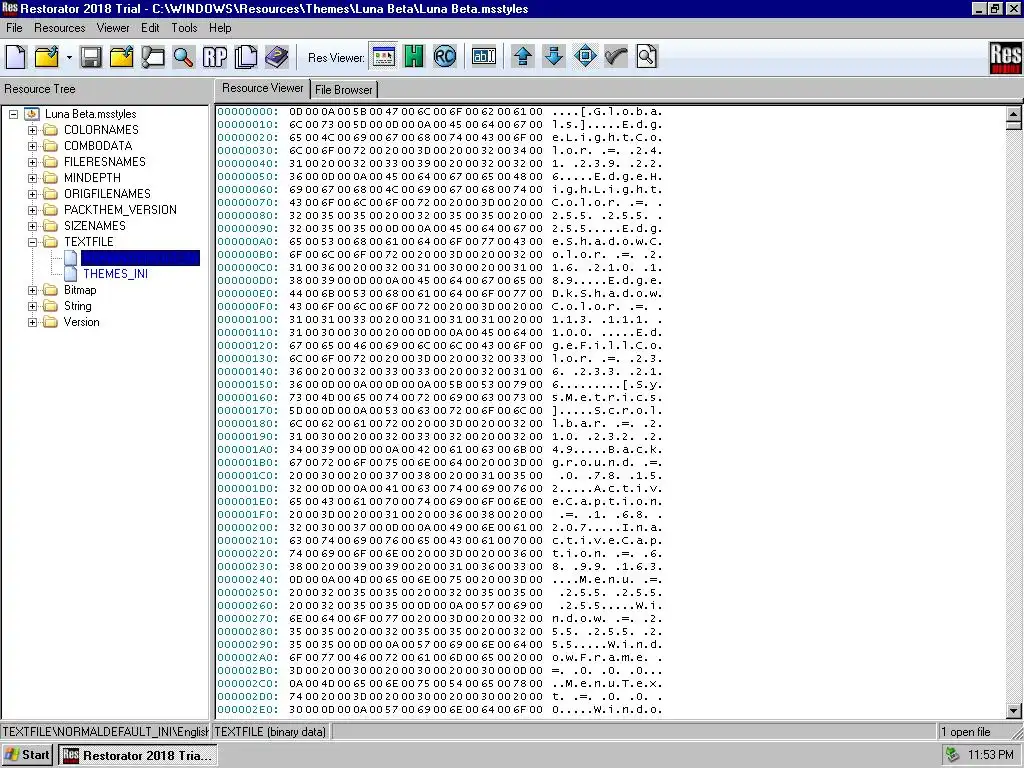This screenshot has height=768, width=1024.
Task: Select the Bitmap tree label
Action: (x=80, y=290)
